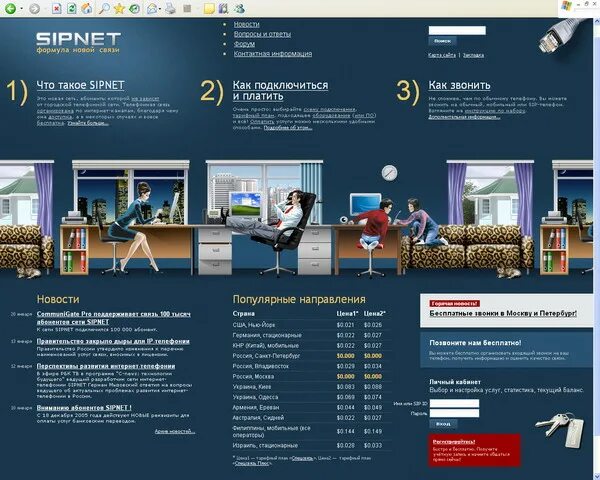Open the Закладка link
600x480 pixels.
tap(473, 55)
